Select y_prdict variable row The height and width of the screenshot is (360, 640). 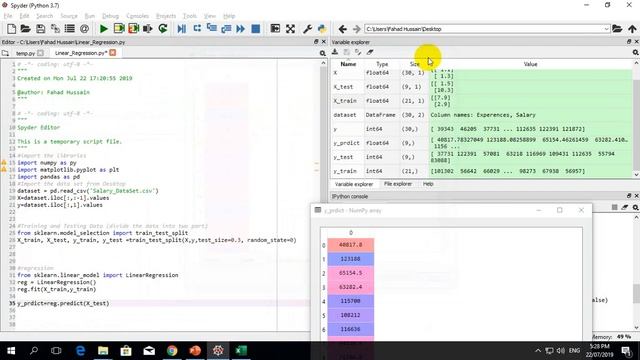pos(482,143)
